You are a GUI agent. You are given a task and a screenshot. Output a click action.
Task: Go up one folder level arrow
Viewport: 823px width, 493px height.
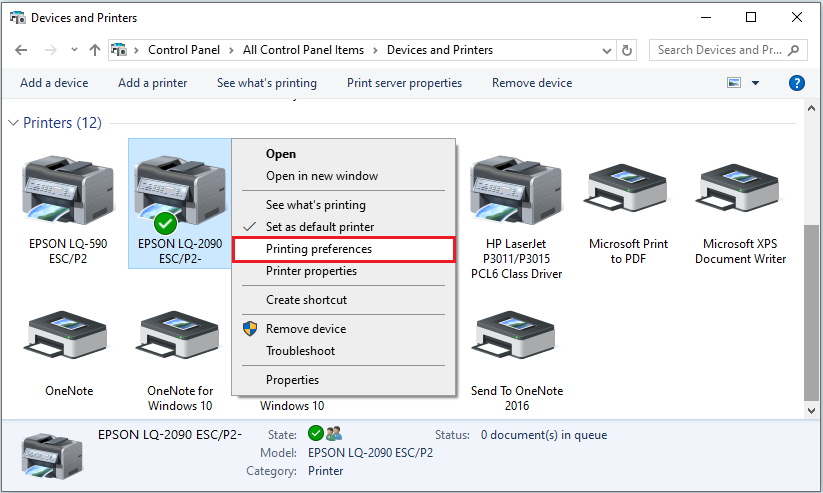94,50
